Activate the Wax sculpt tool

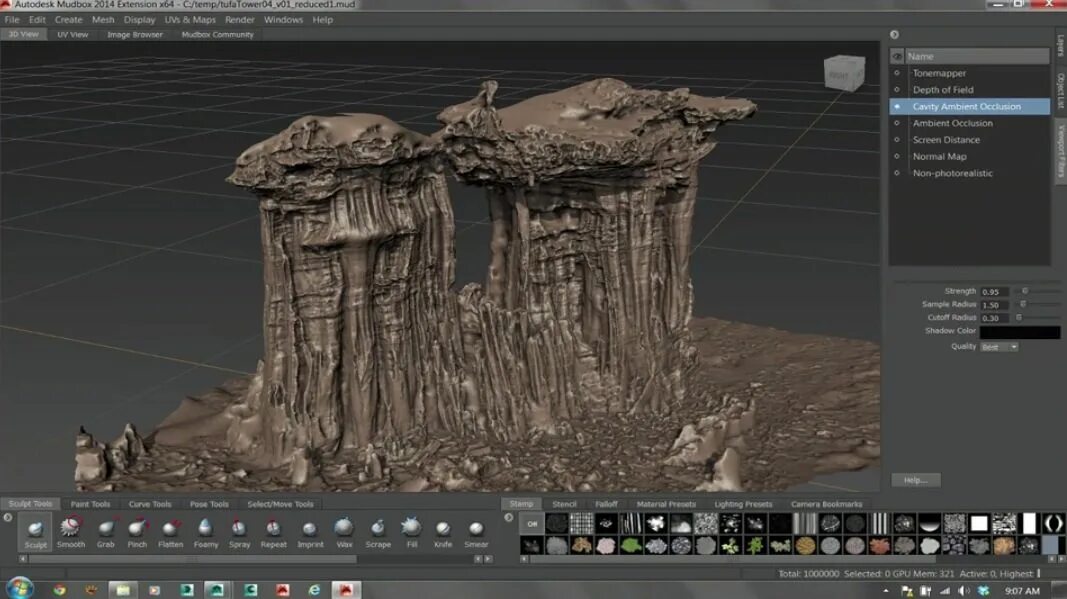[344, 530]
